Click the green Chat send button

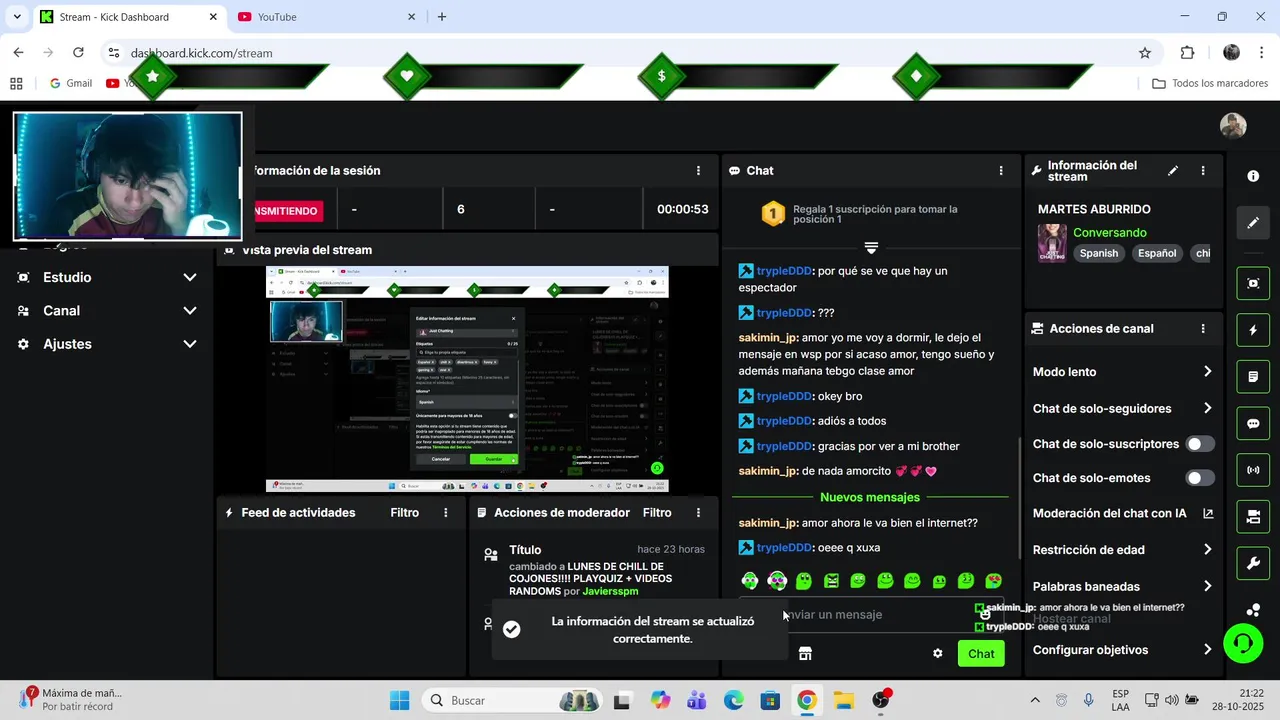[981, 654]
